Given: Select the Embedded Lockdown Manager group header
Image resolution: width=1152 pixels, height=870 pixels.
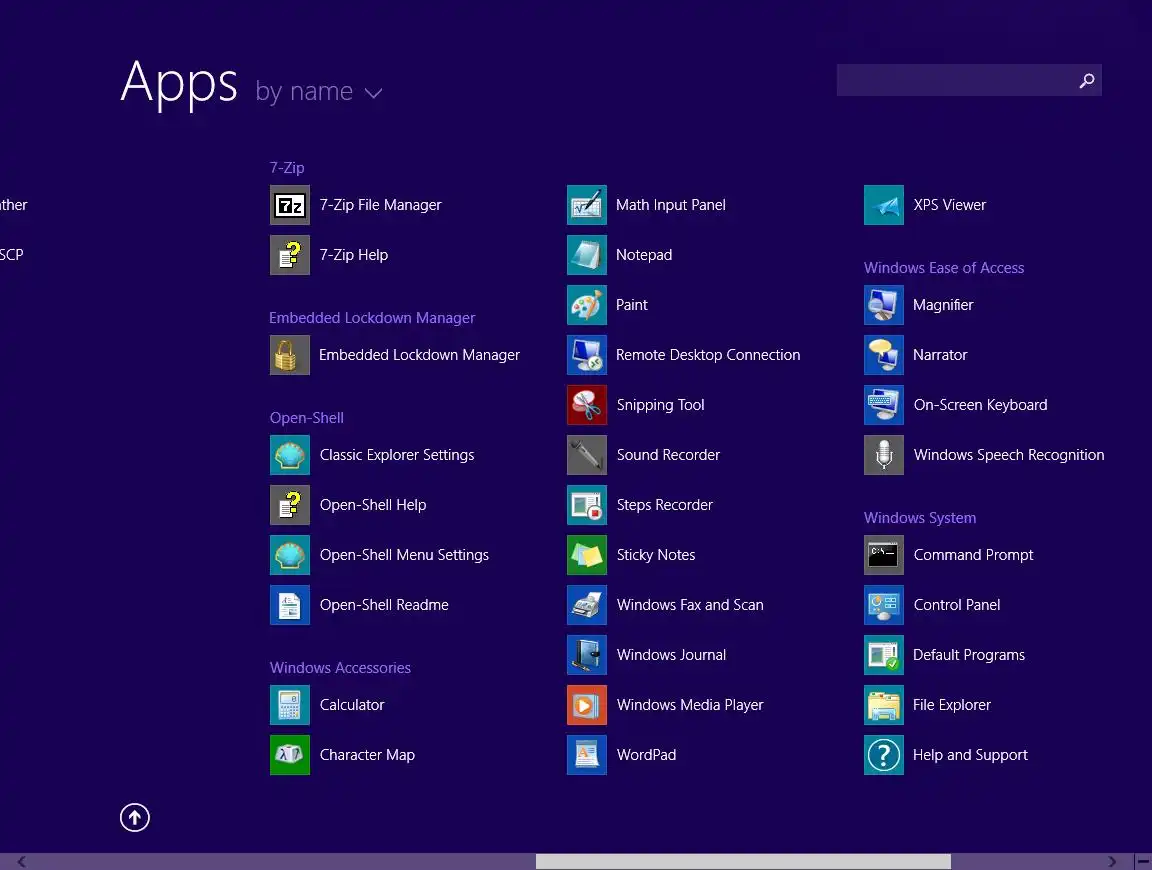Looking at the screenshot, I should tap(372, 317).
